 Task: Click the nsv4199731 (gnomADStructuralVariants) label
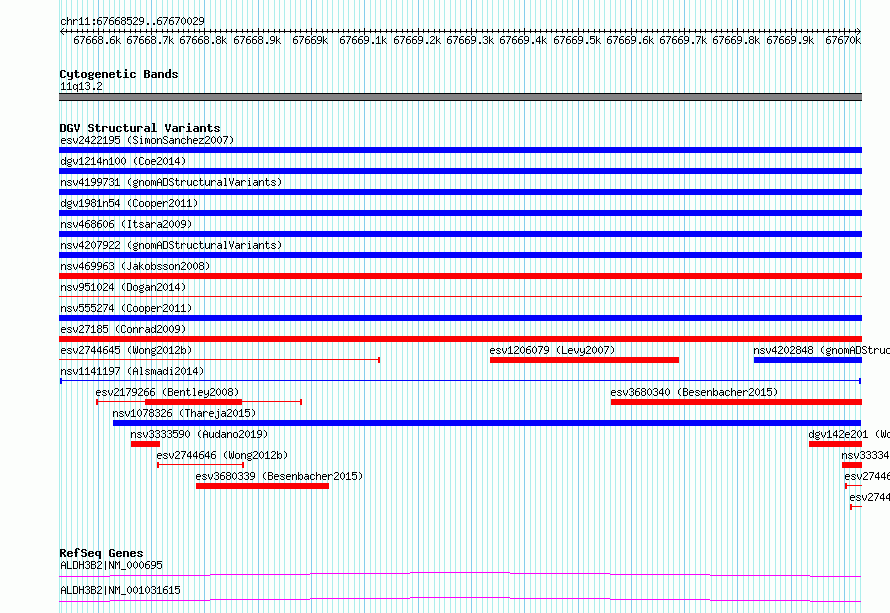click(x=171, y=182)
